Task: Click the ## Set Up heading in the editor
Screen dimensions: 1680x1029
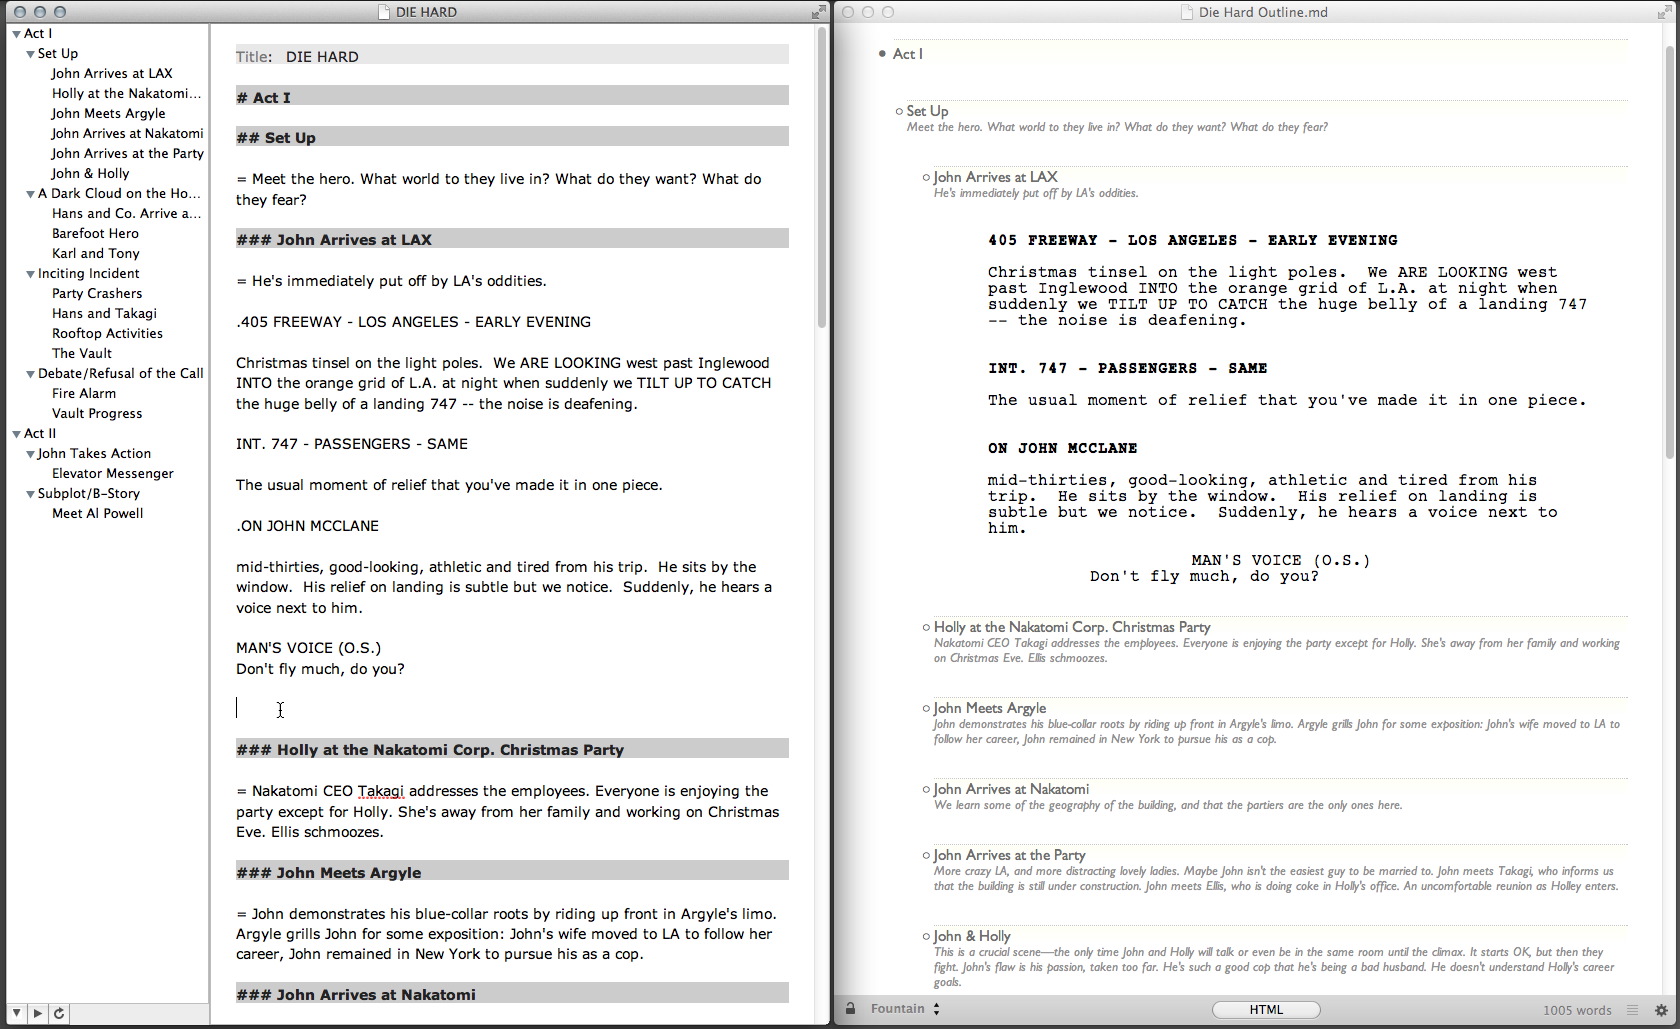Action: 512,138
